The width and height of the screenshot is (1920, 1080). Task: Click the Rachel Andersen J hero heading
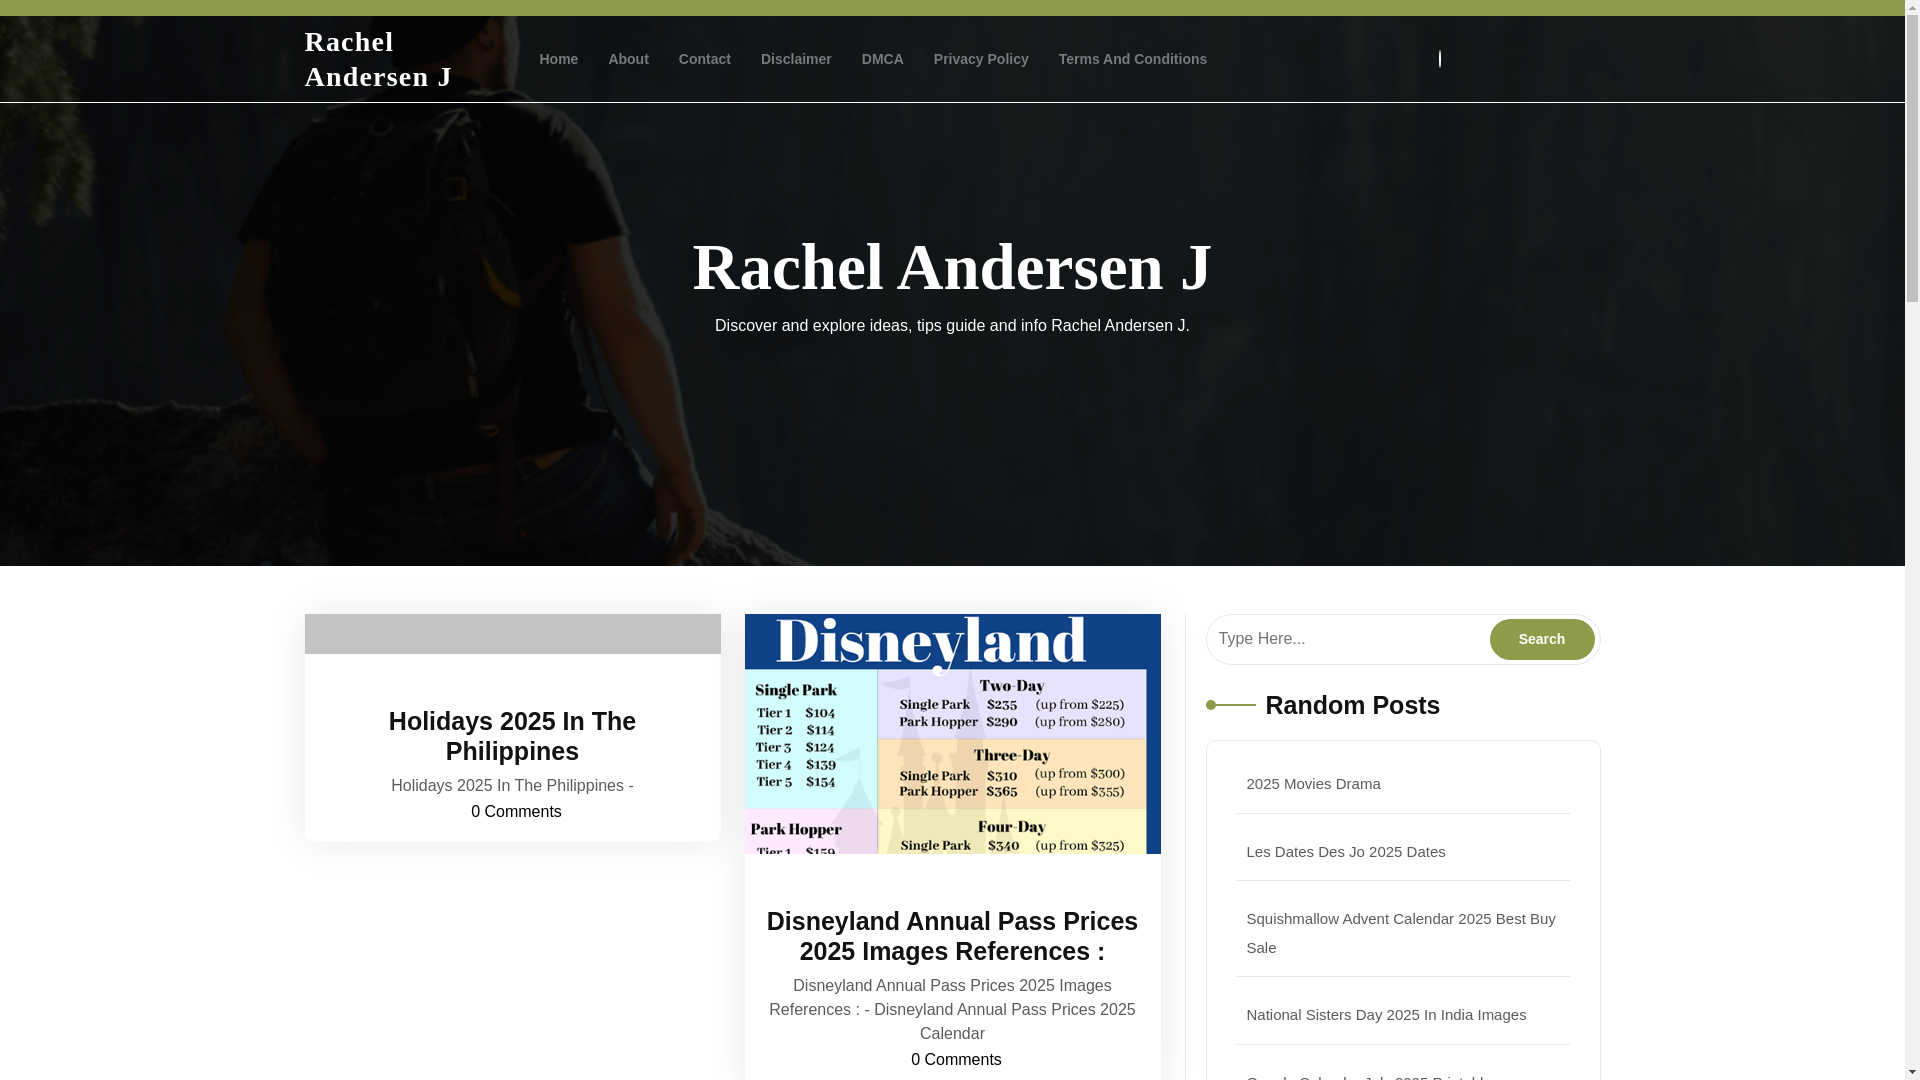click(952, 267)
